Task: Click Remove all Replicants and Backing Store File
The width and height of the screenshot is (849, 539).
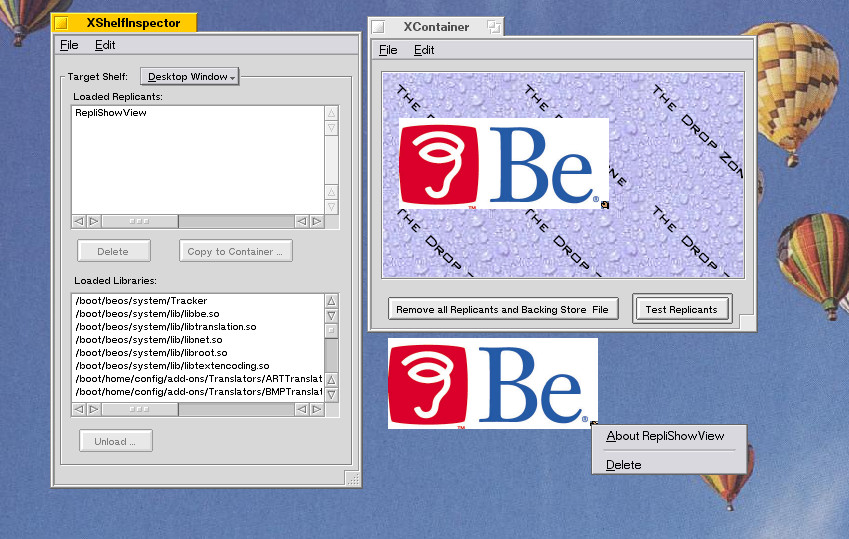Action: 503,309
